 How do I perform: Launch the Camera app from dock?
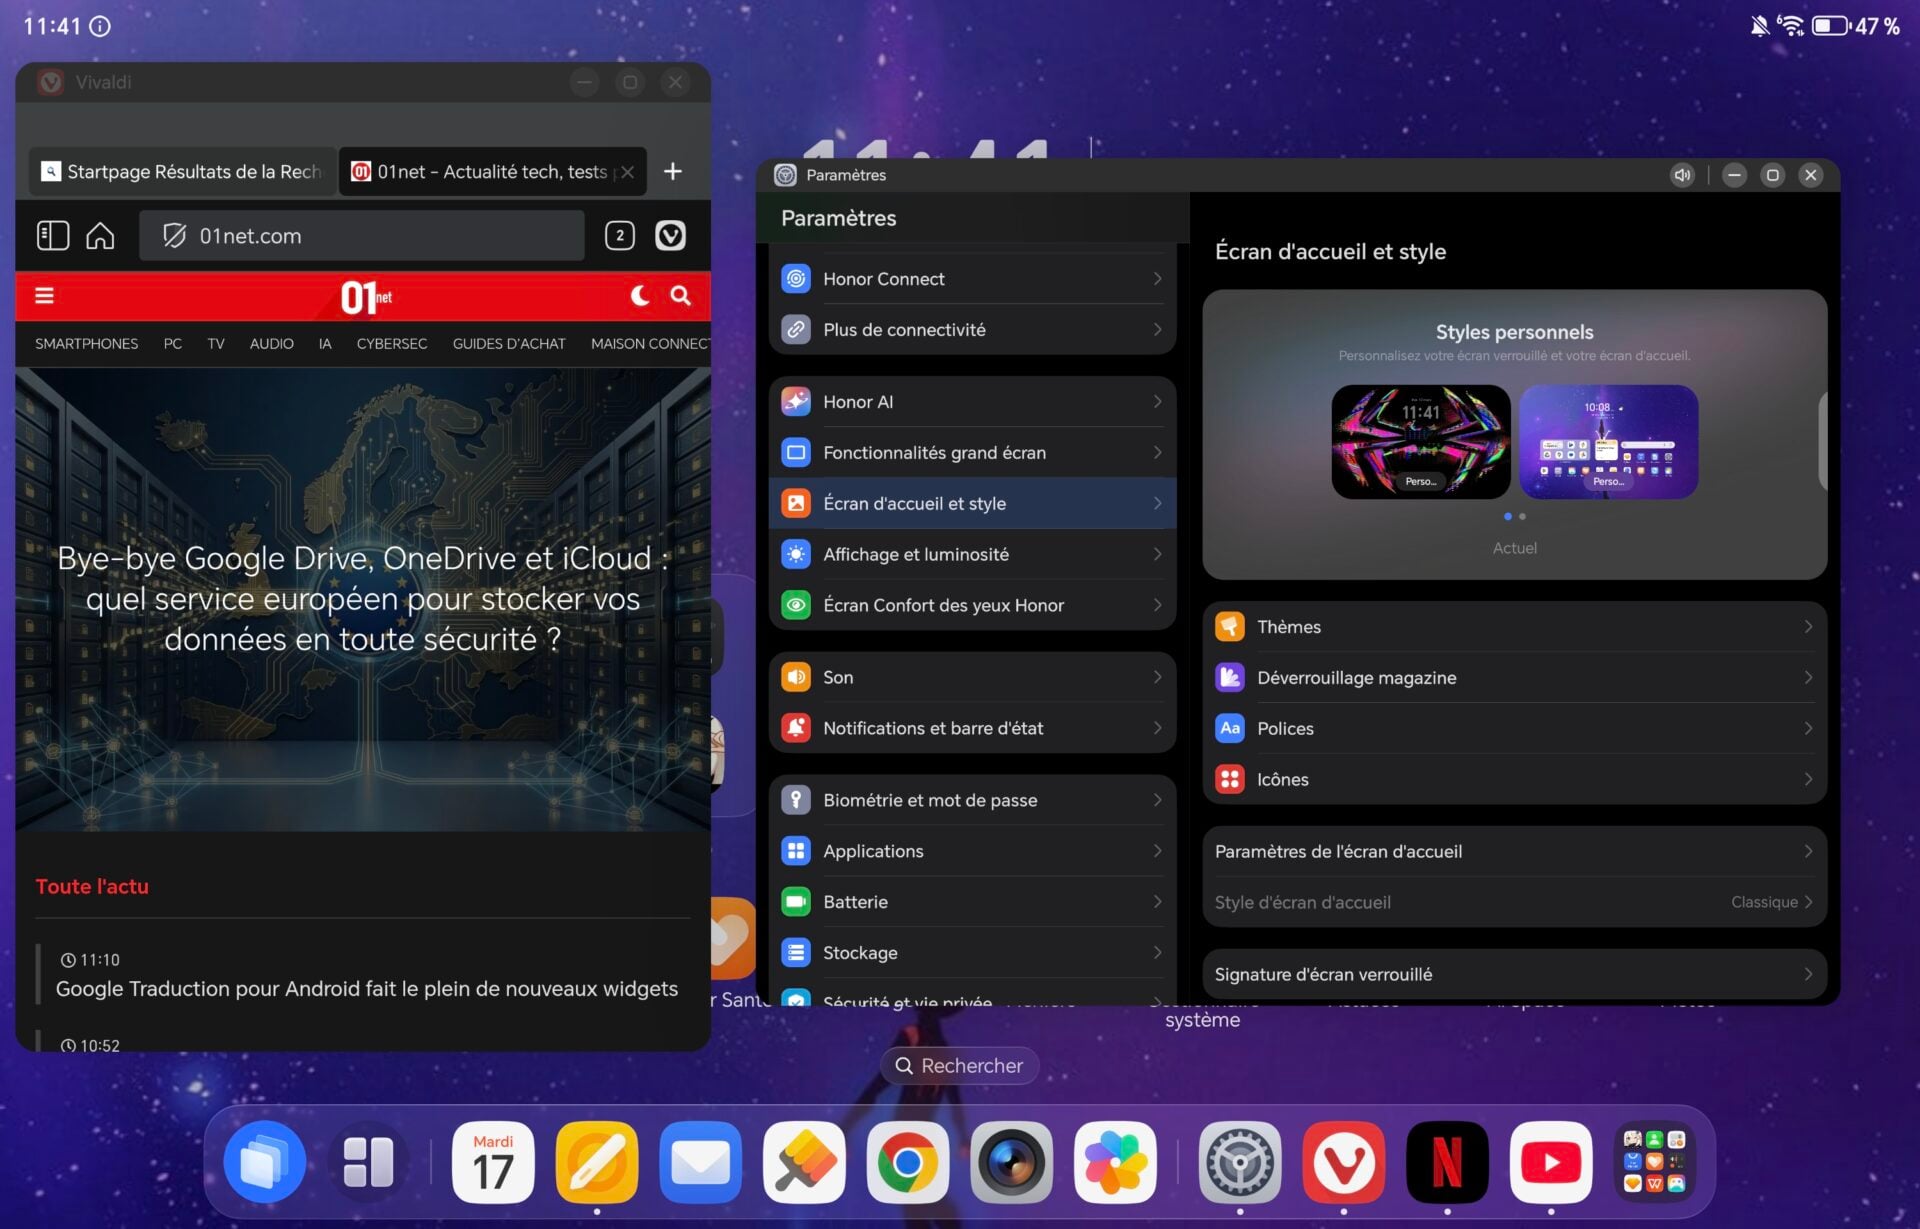(1011, 1162)
